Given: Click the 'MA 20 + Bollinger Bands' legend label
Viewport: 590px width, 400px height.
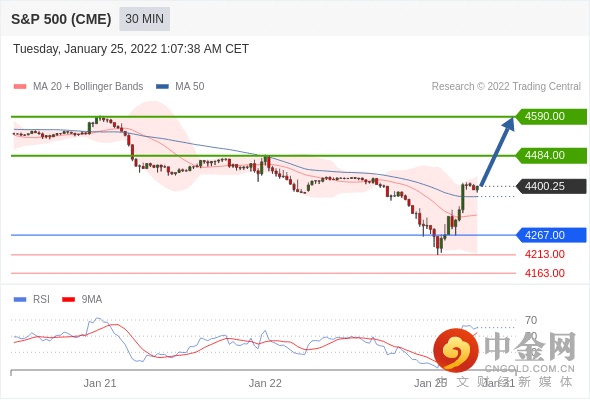Looking at the screenshot, I should 88,87.
